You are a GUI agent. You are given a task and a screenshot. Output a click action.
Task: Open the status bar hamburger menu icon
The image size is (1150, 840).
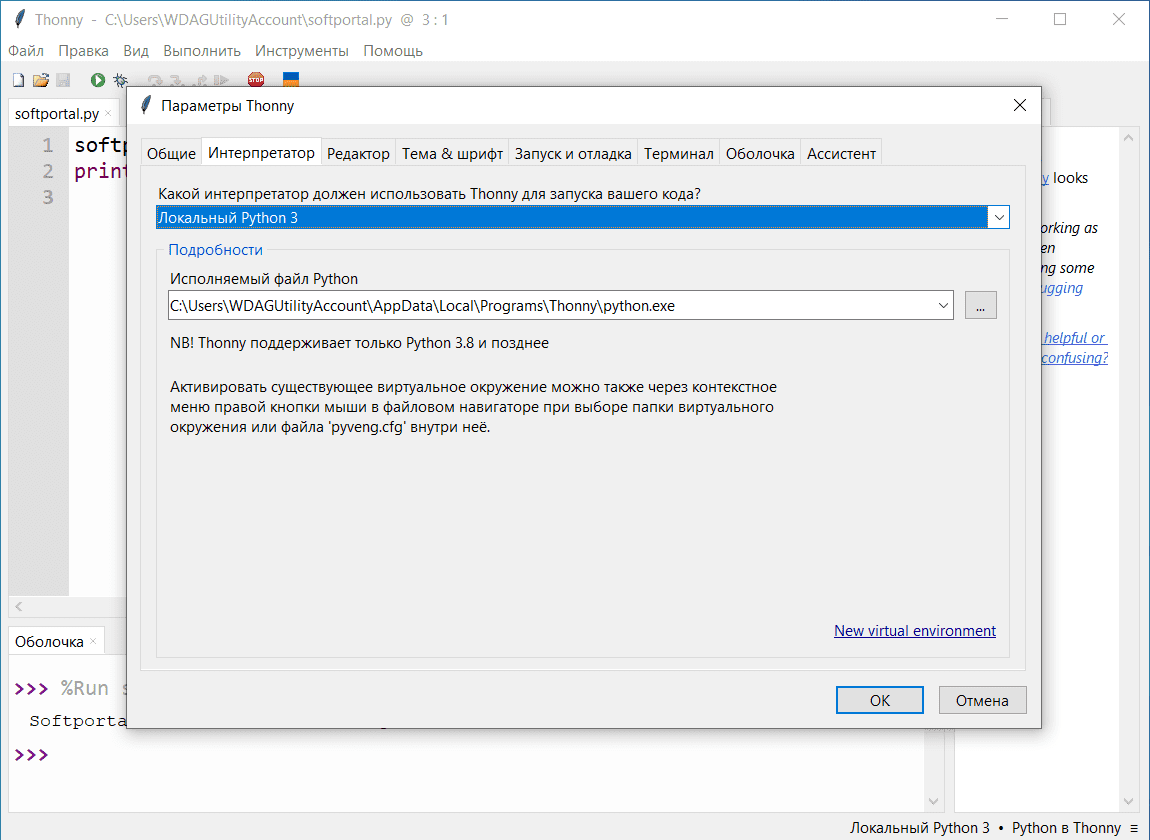click(1134, 828)
